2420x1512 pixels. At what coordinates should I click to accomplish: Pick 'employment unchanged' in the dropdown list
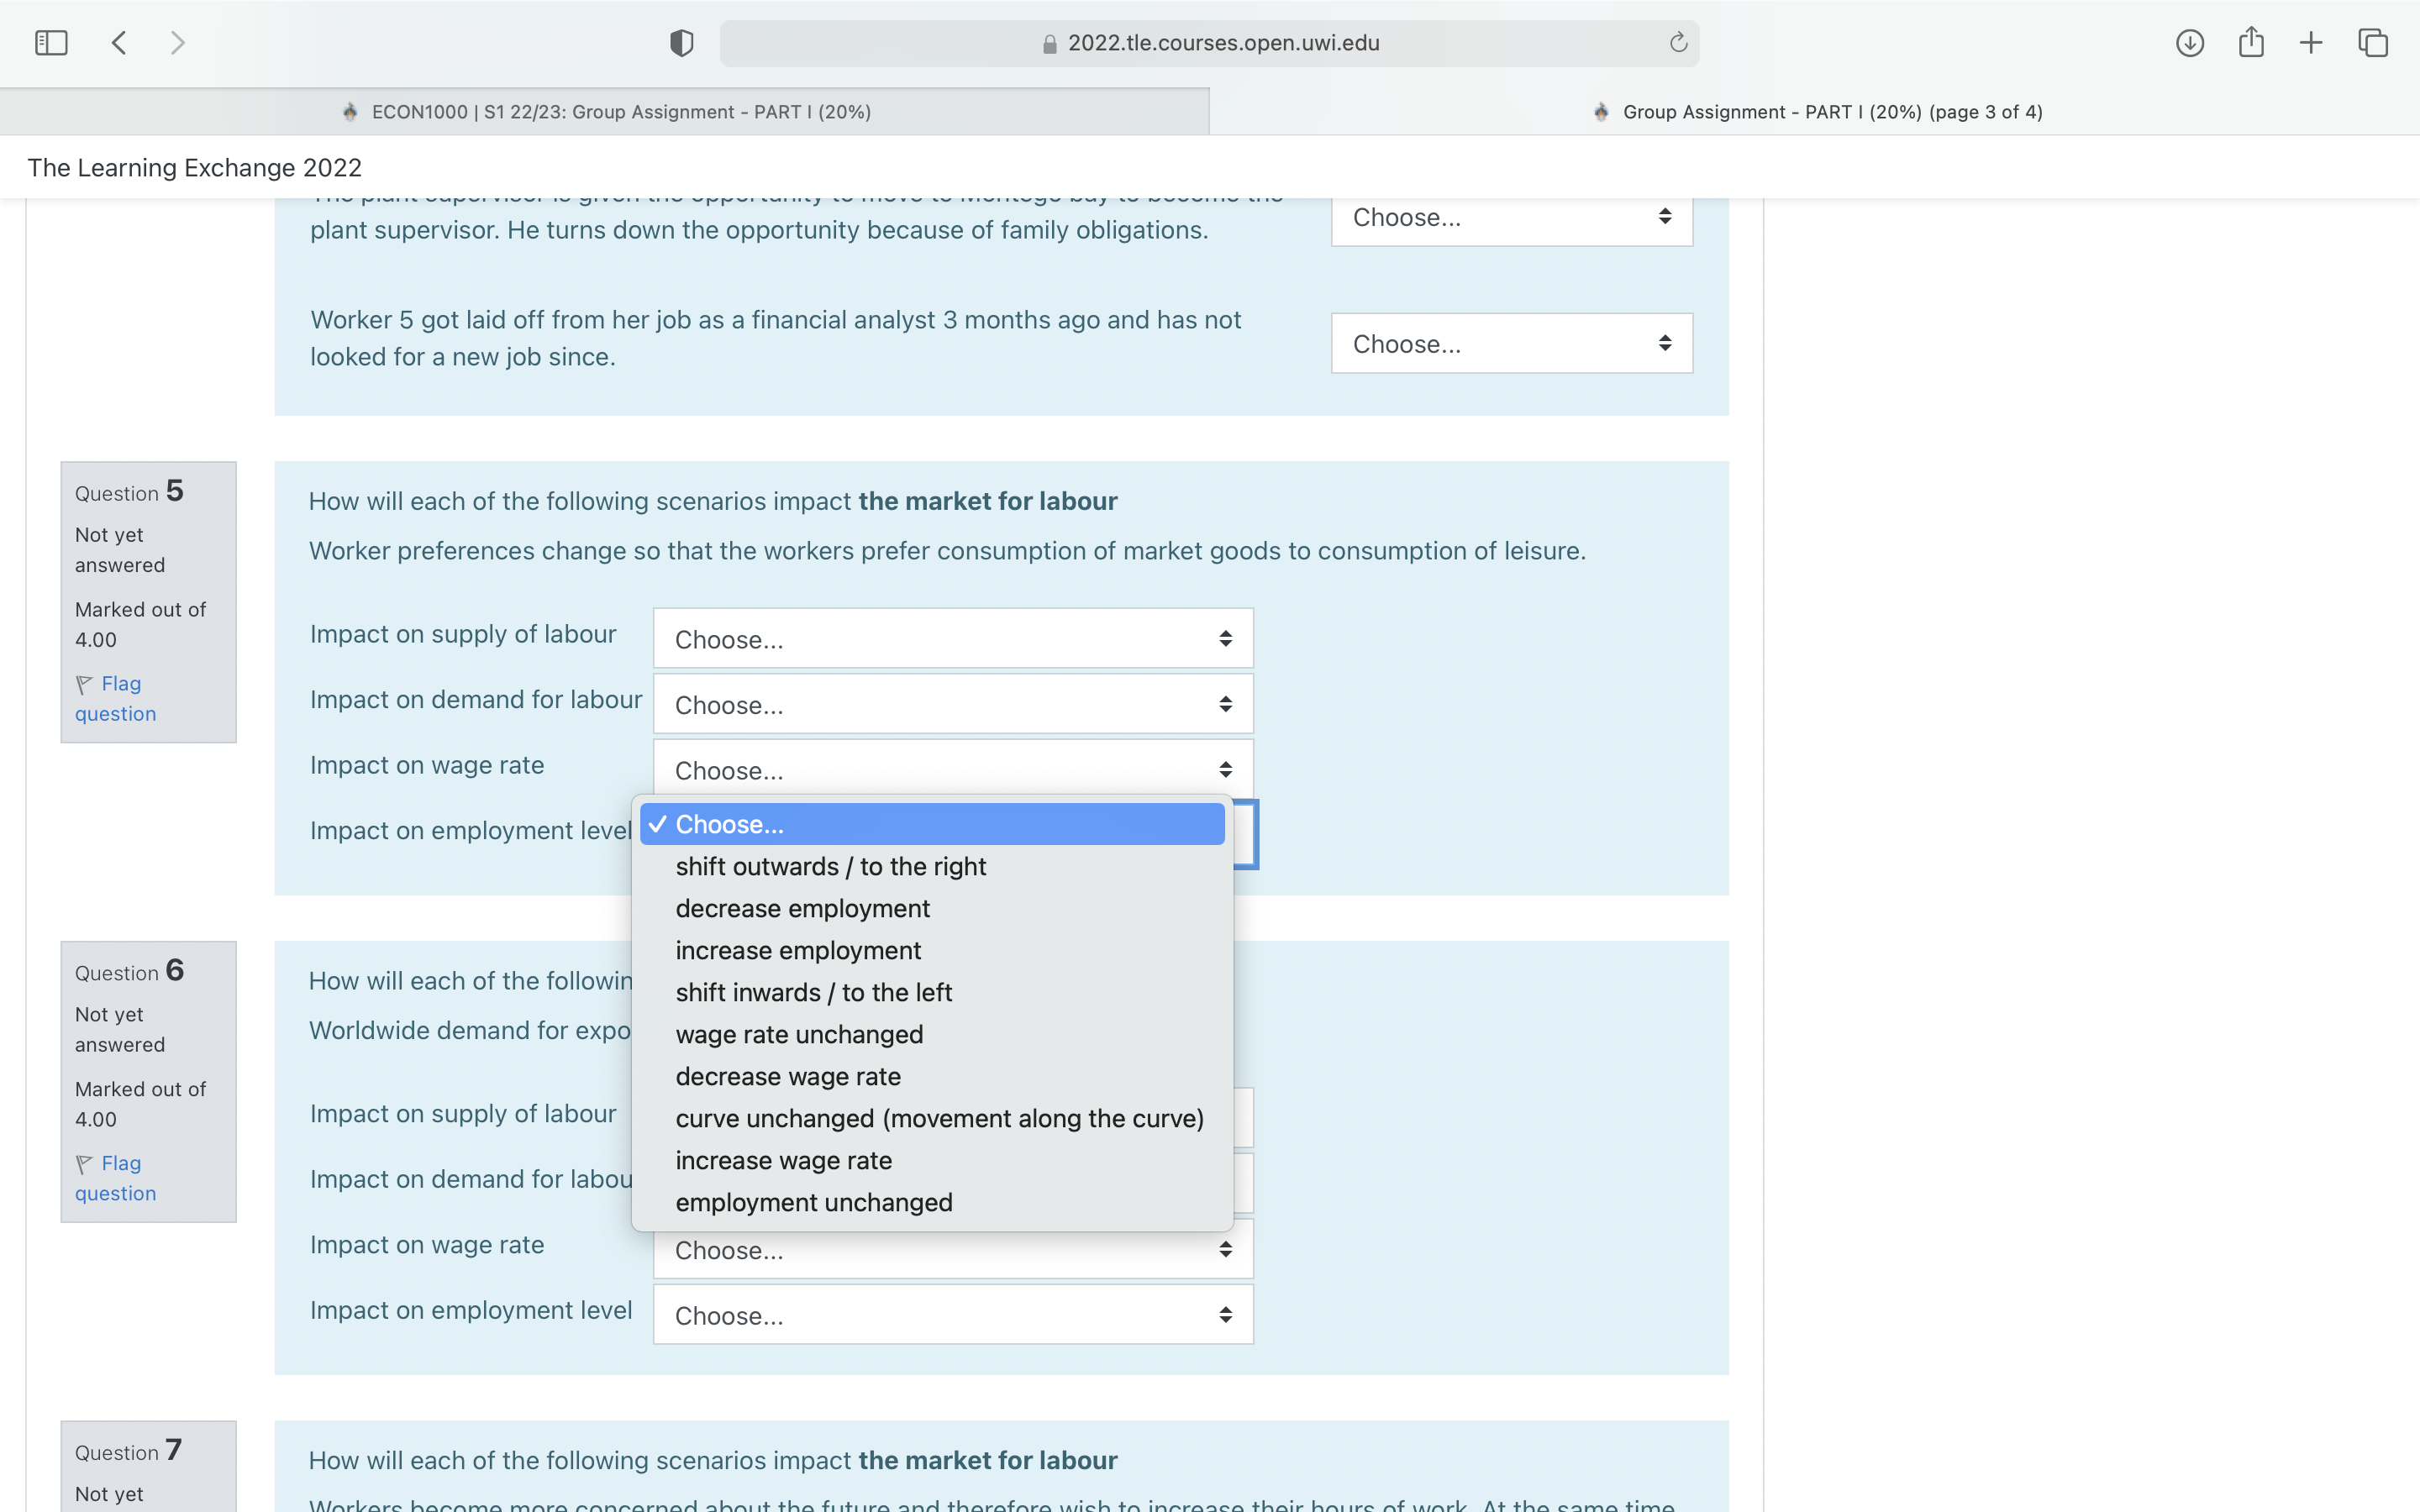click(813, 1202)
